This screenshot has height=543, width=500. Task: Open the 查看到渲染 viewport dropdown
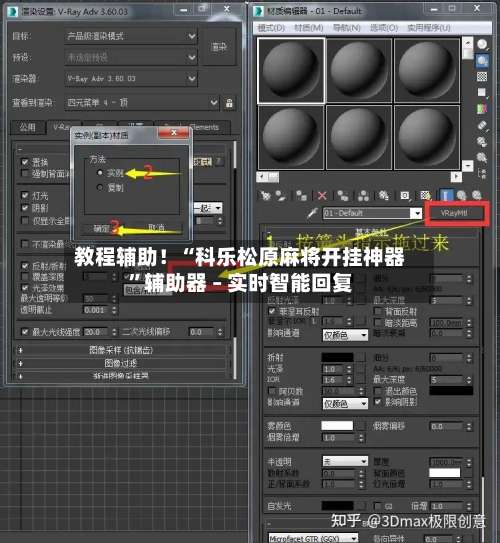tap(142, 103)
